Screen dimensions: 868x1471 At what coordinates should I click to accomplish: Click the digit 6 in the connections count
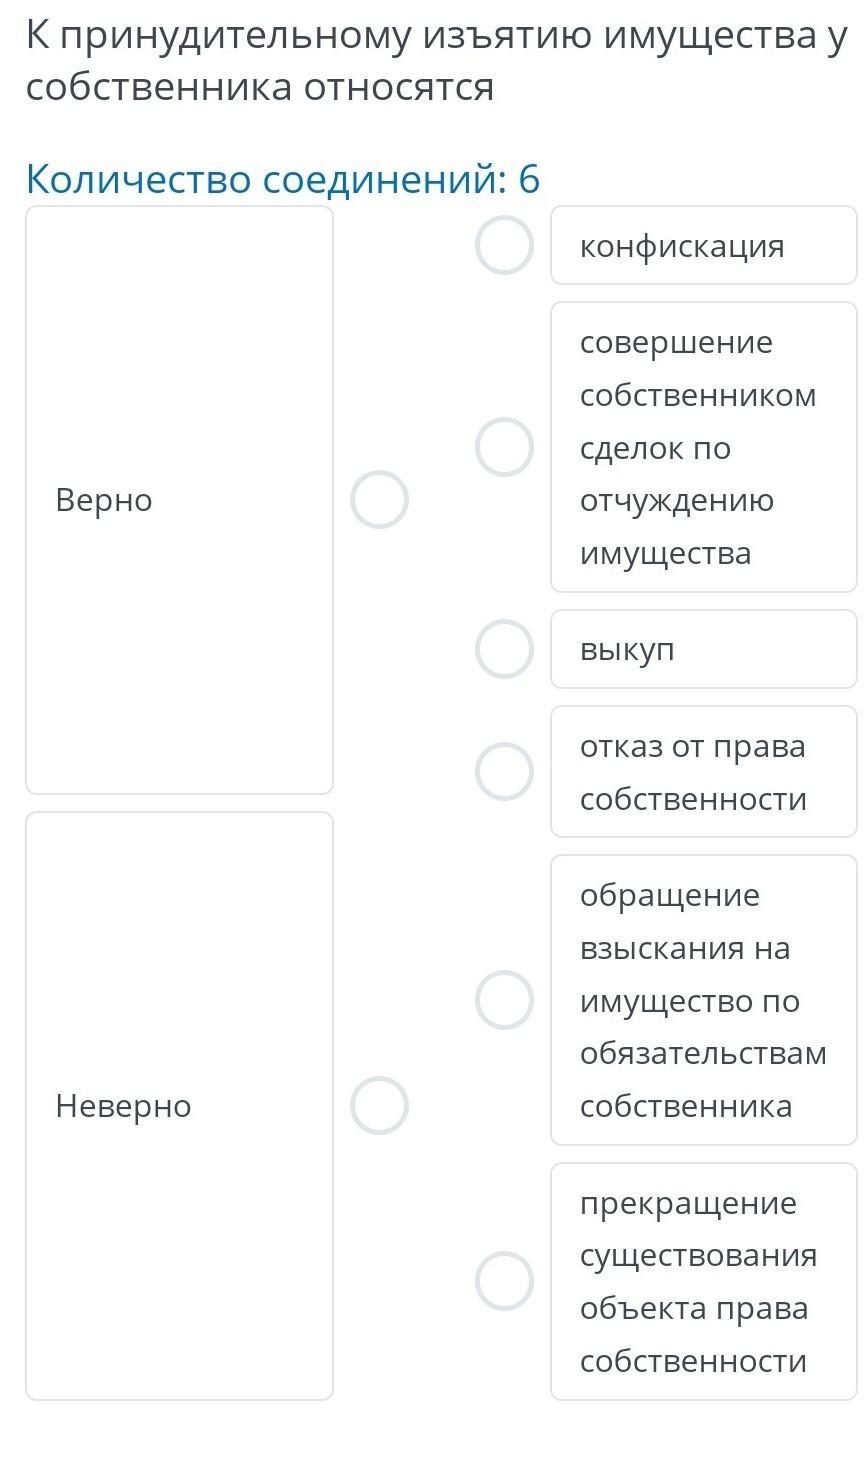[529, 180]
